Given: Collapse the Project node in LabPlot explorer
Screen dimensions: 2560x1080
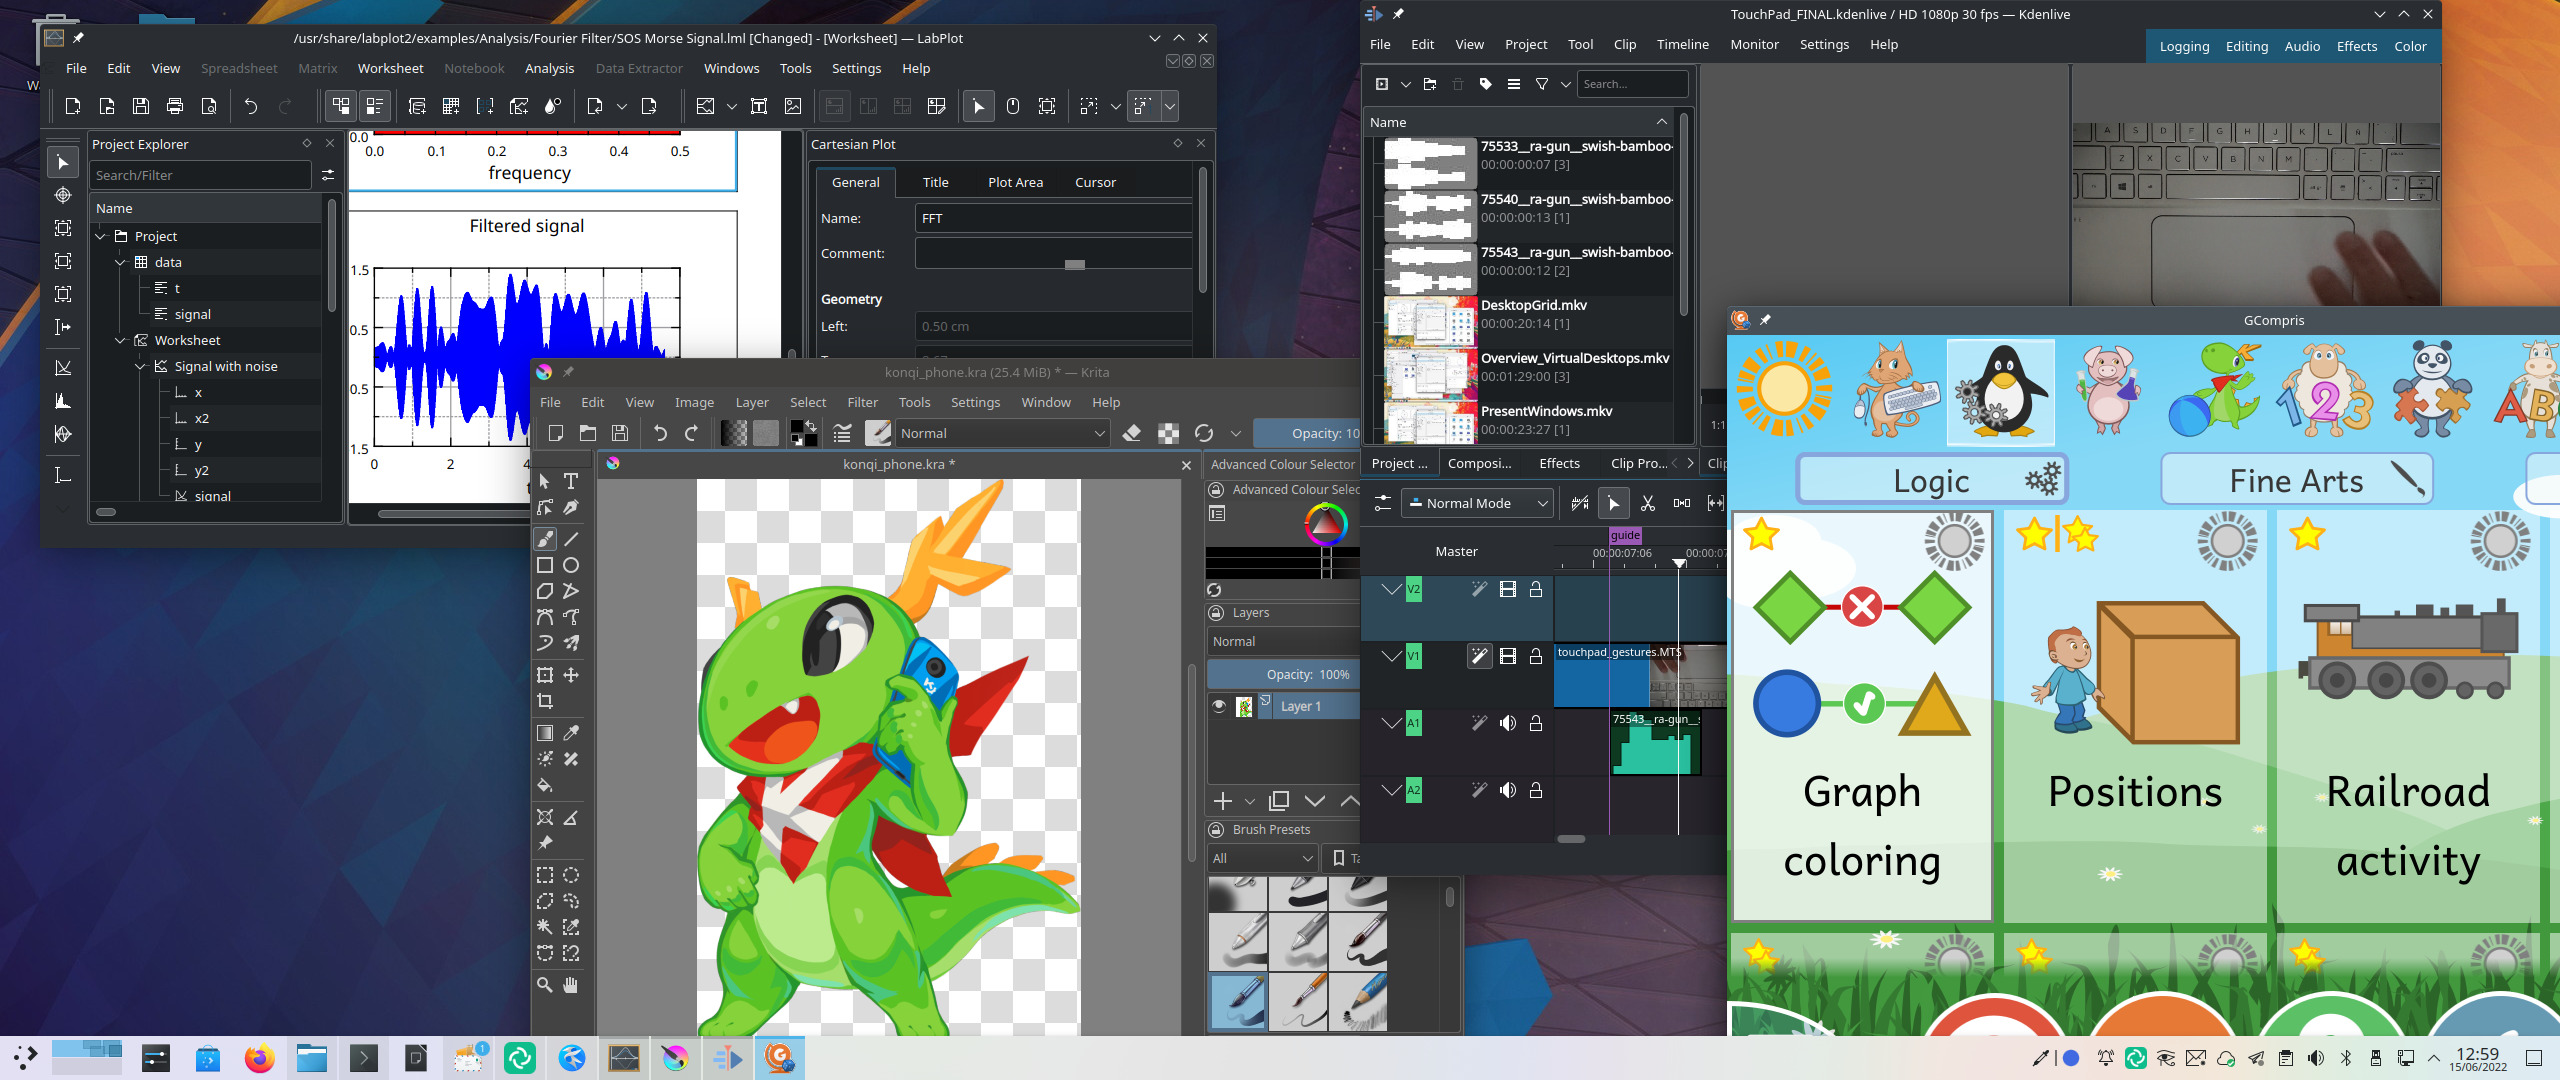Looking at the screenshot, I should click(x=100, y=236).
